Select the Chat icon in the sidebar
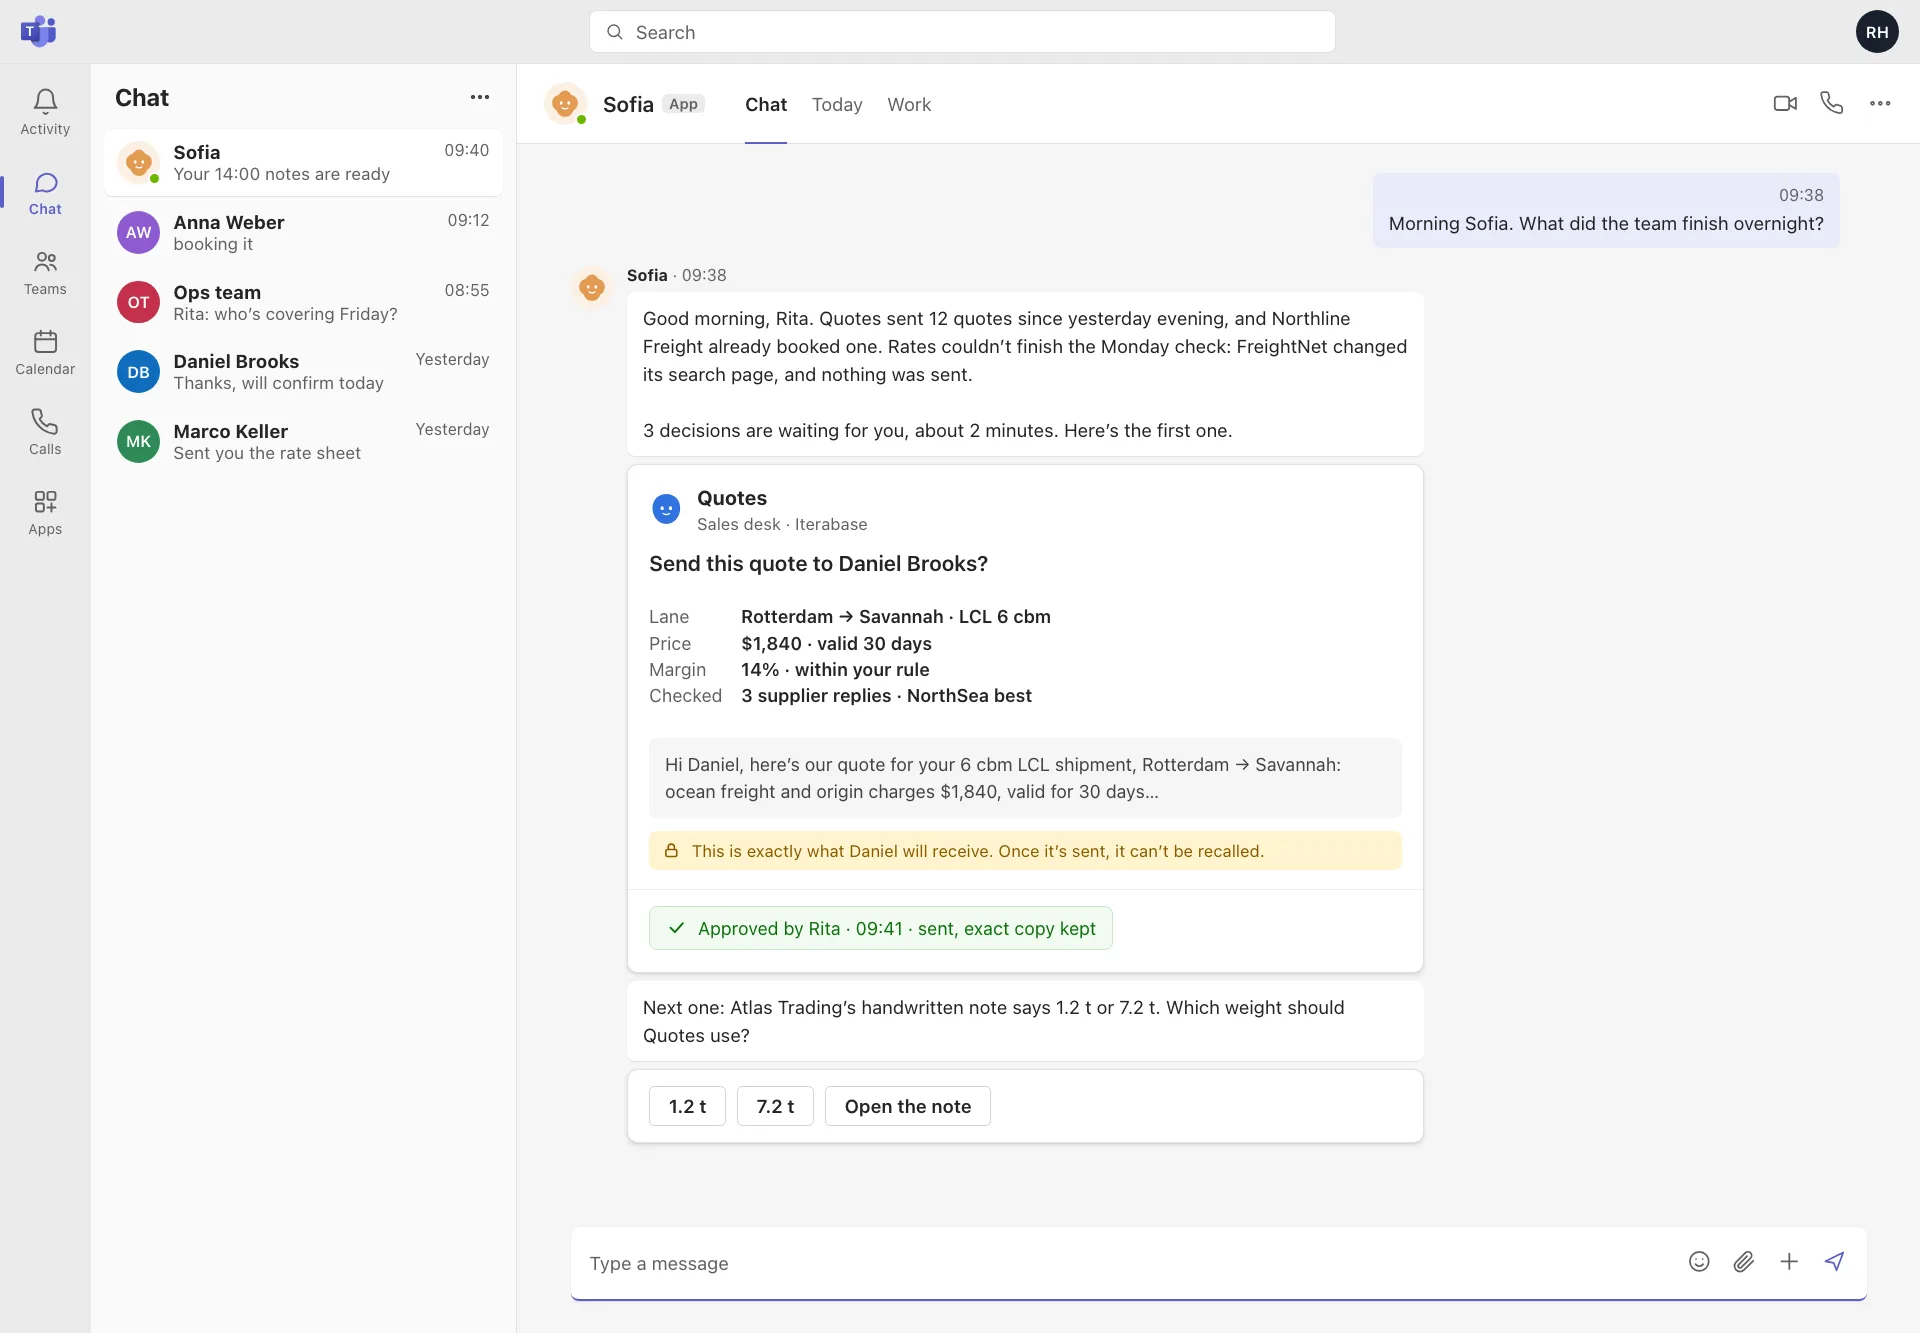Image resolution: width=1920 pixels, height=1333 pixels. pos(45,193)
